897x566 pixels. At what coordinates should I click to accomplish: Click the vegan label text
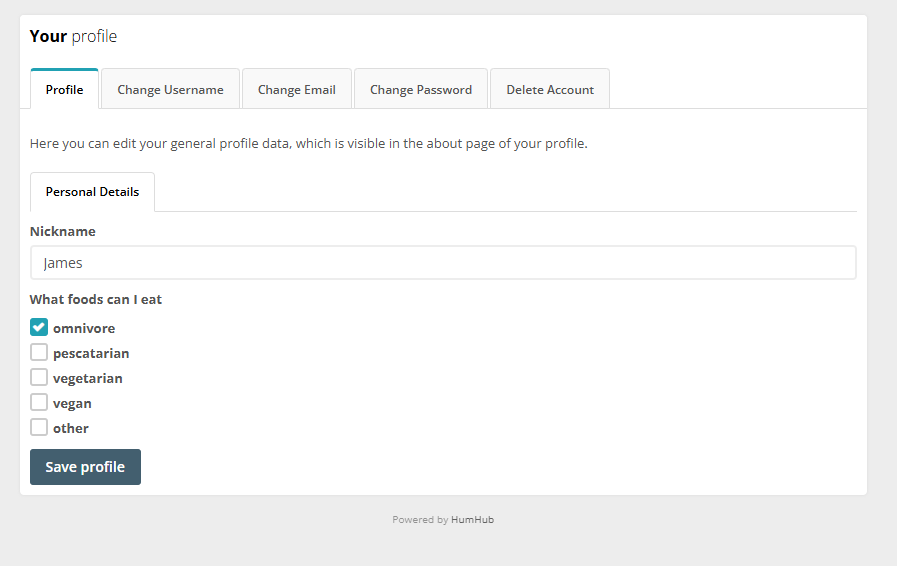pos(72,403)
